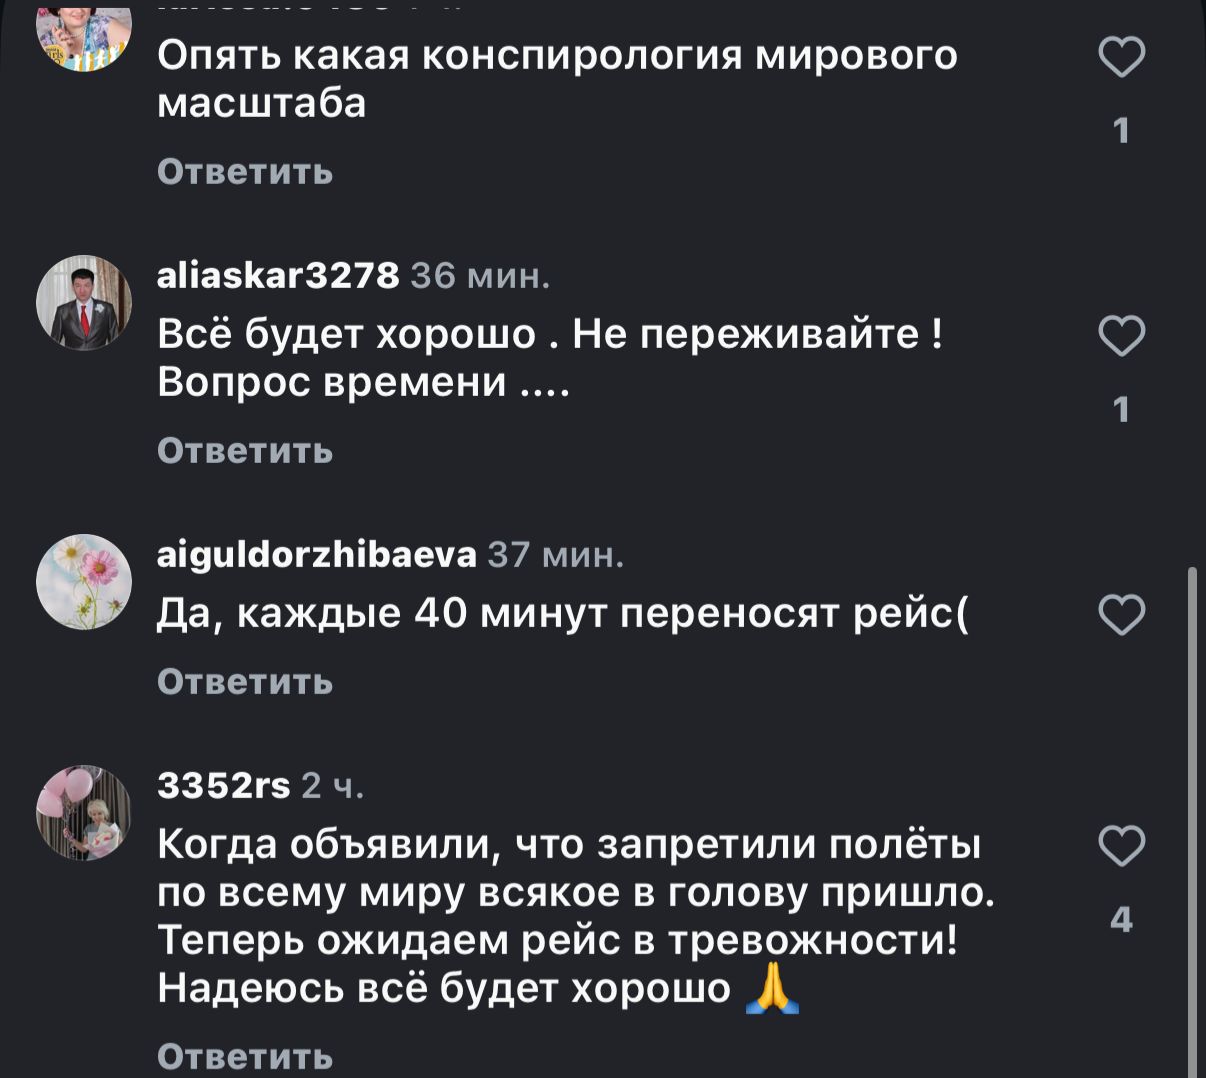Reply to the conspiracy theory comment
The width and height of the screenshot is (1206, 1078).
(x=245, y=172)
